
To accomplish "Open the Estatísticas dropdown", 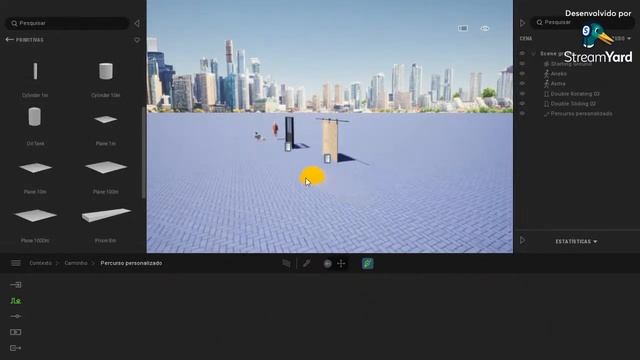I will point(576,242).
